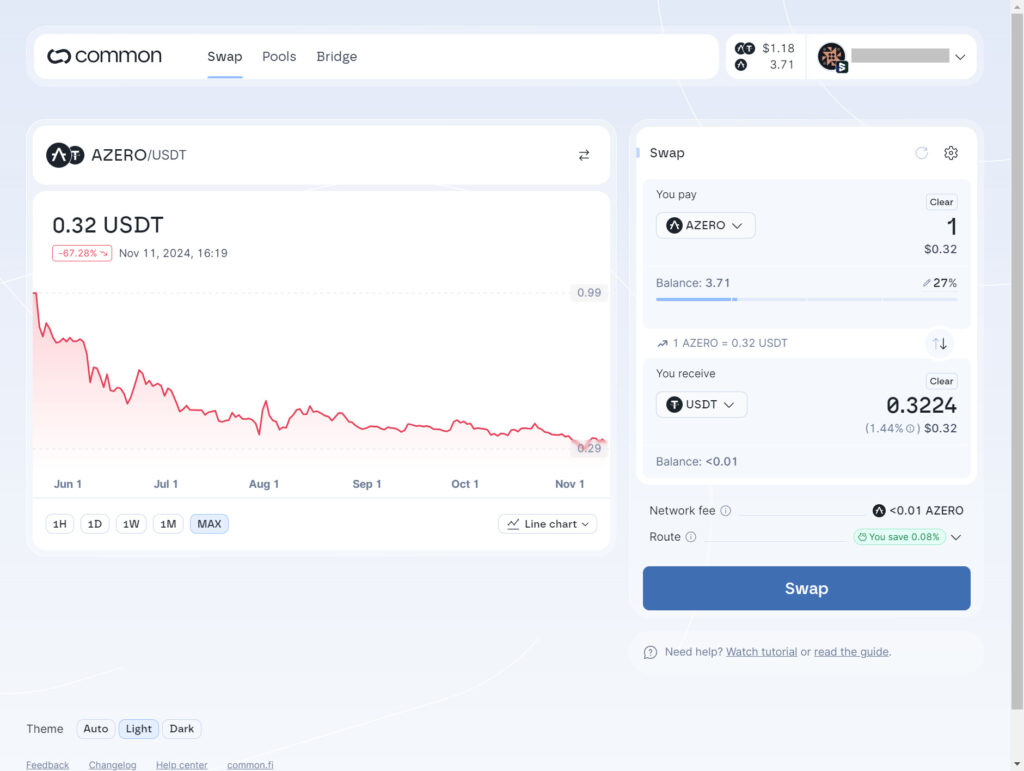
Task: Flip the AZERO/USDT chart pair
Action: [584, 155]
